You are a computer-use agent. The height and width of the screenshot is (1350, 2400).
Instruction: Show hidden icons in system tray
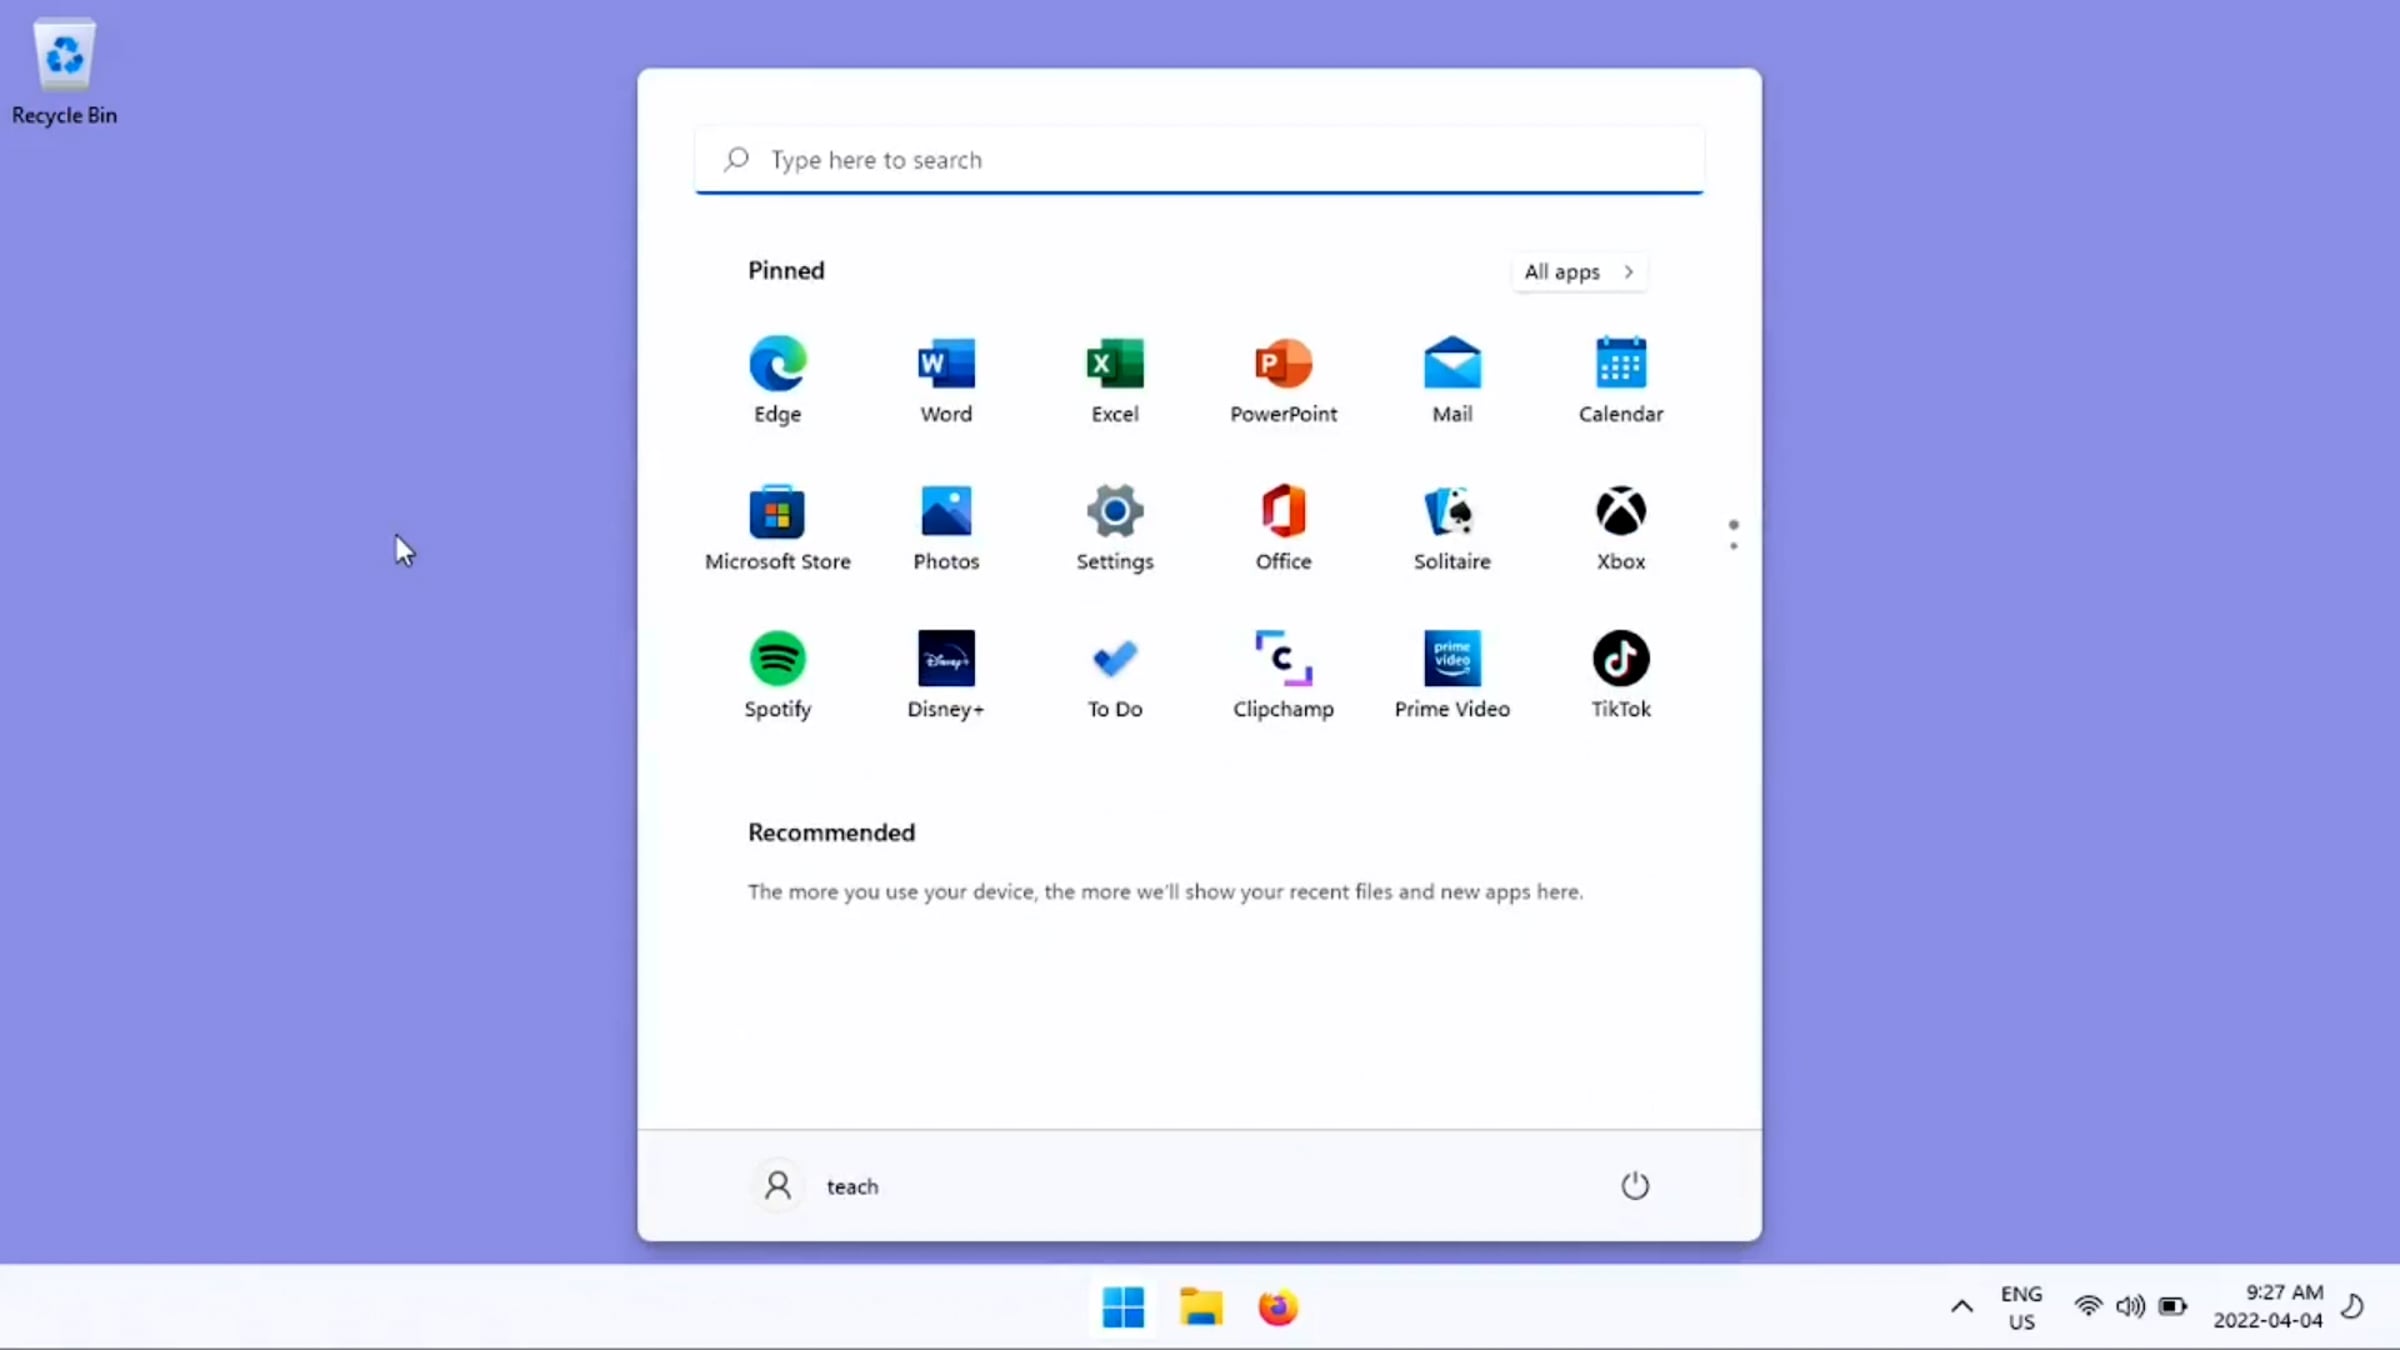pos(1962,1306)
